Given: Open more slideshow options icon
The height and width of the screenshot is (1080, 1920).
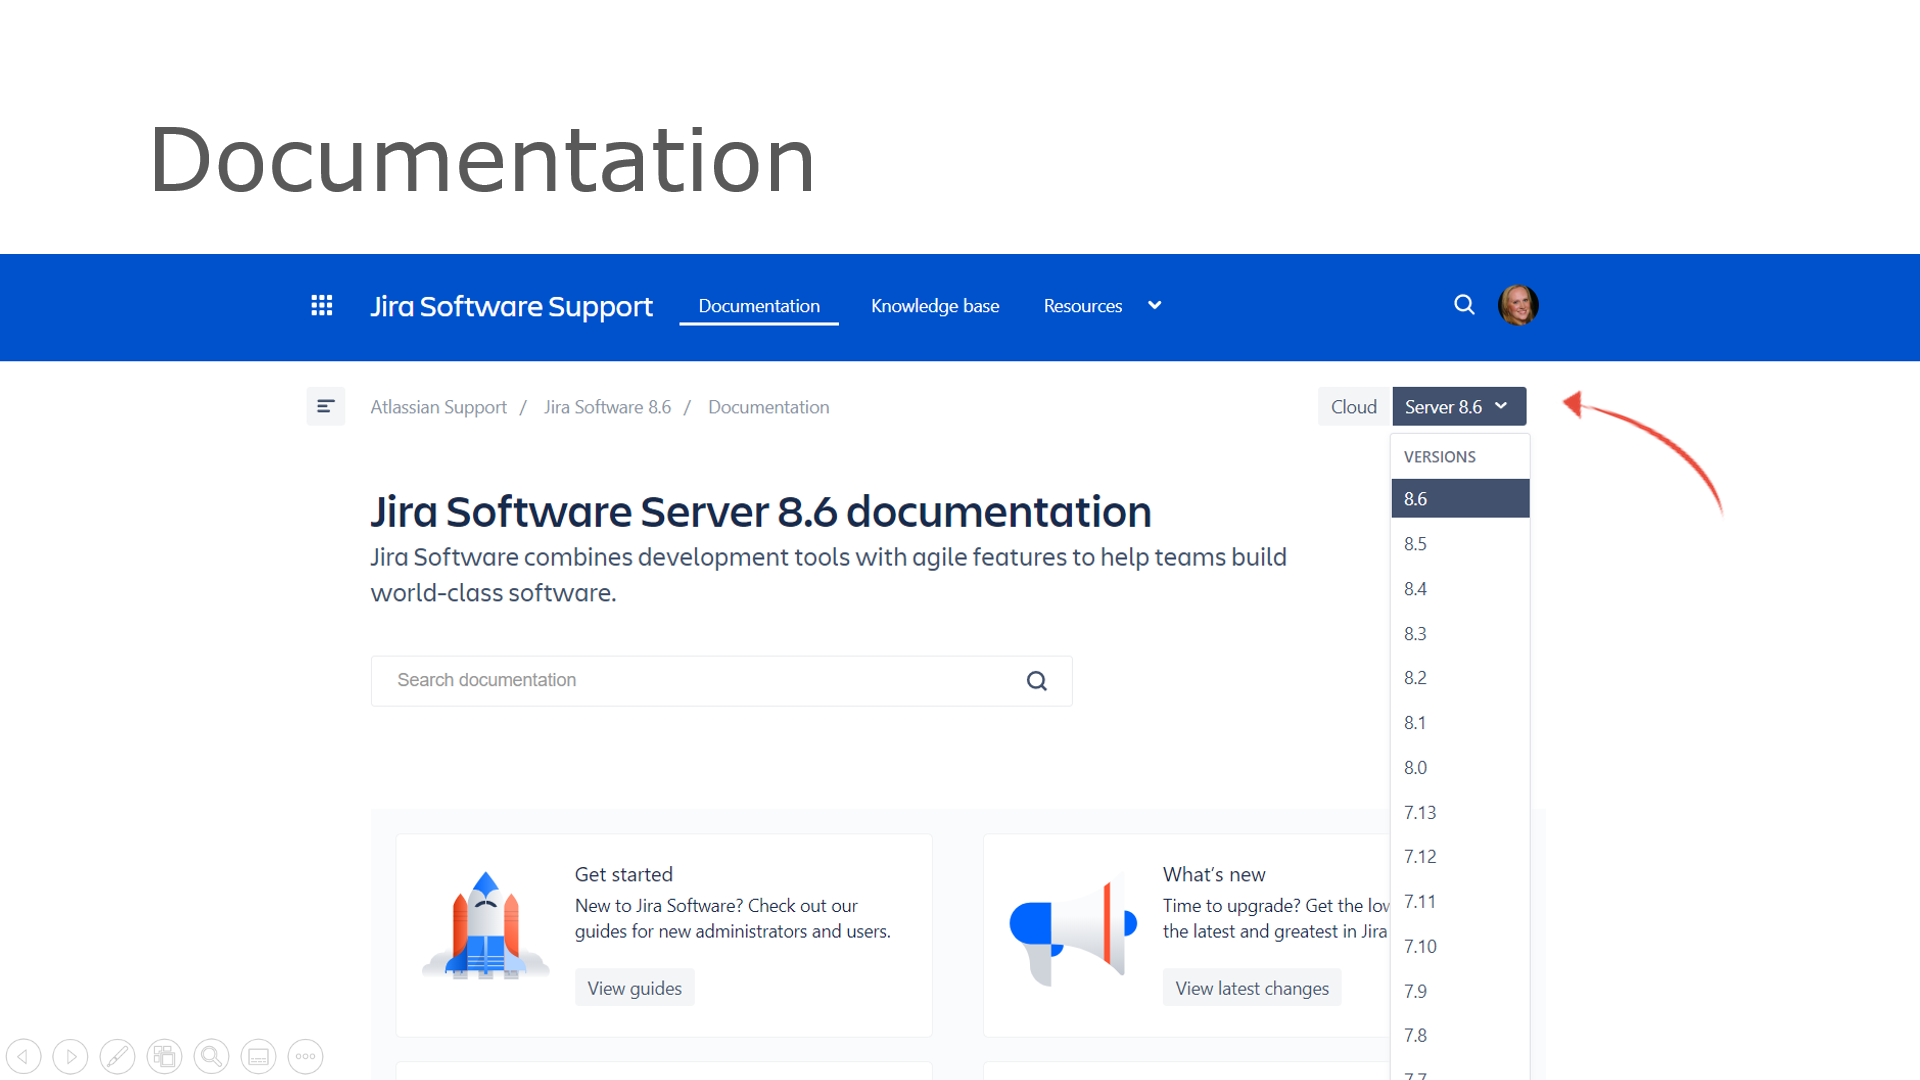Looking at the screenshot, I should 305,1056.
